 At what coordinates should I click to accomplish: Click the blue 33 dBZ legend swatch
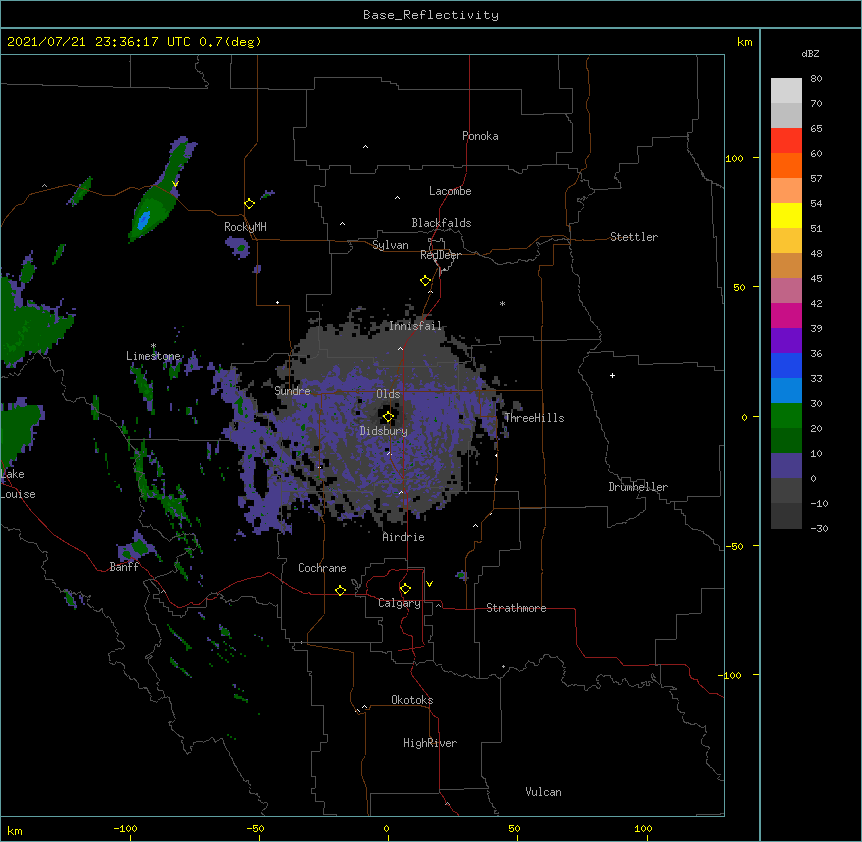(x=786, y=365)
